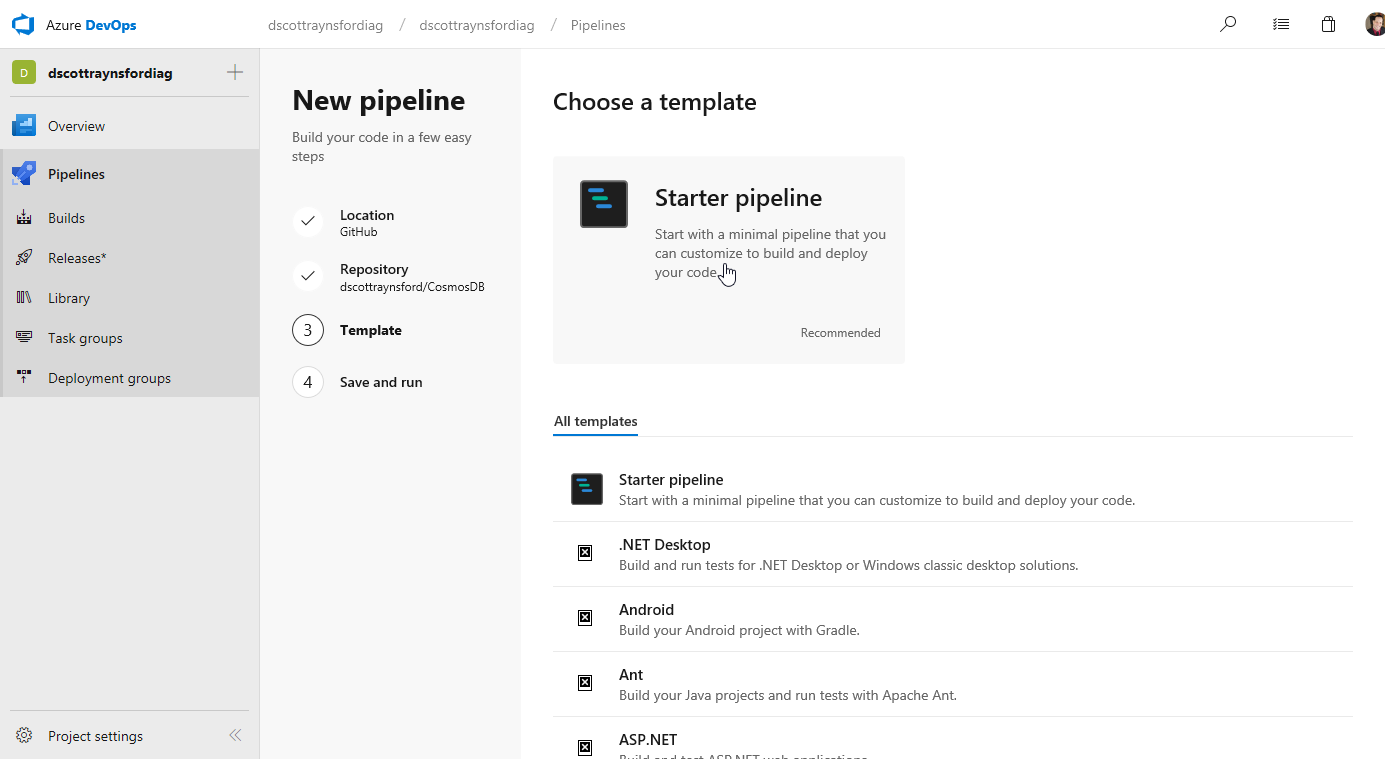Collapse the sidebar with double chevron
Viewport: 1385px width, 759px height.
pos(235,736)
